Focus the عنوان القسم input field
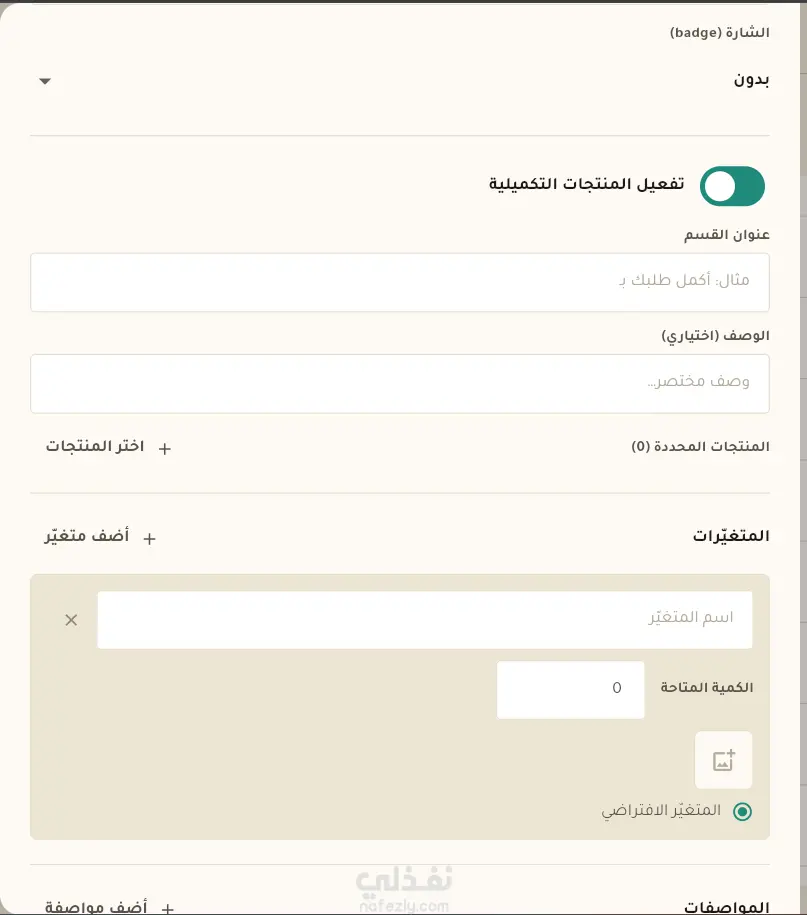Screen dimensions: 807x915 point(400,282)
